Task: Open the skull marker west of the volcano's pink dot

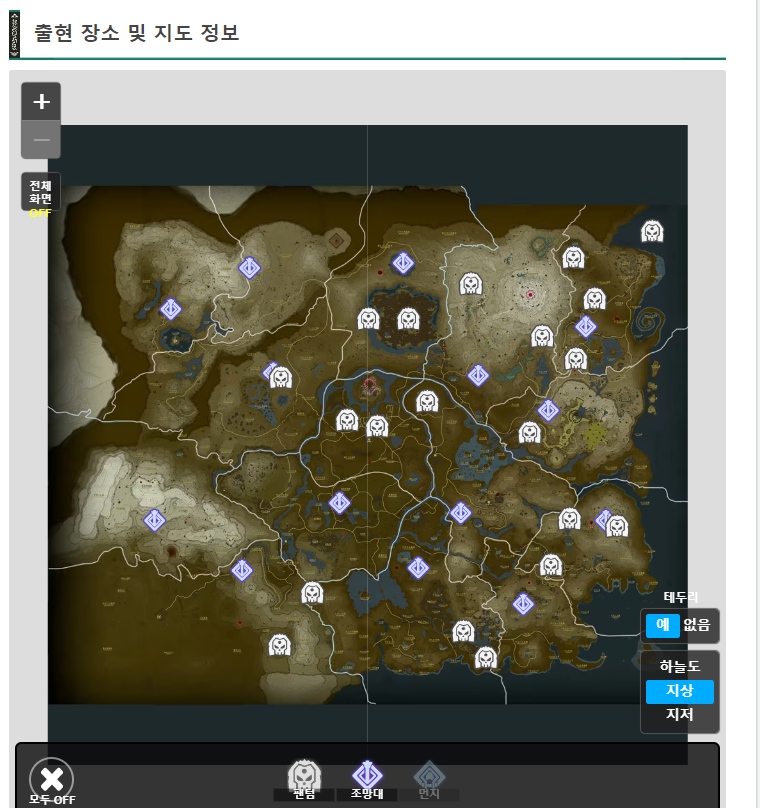Action: click(471, 284)
